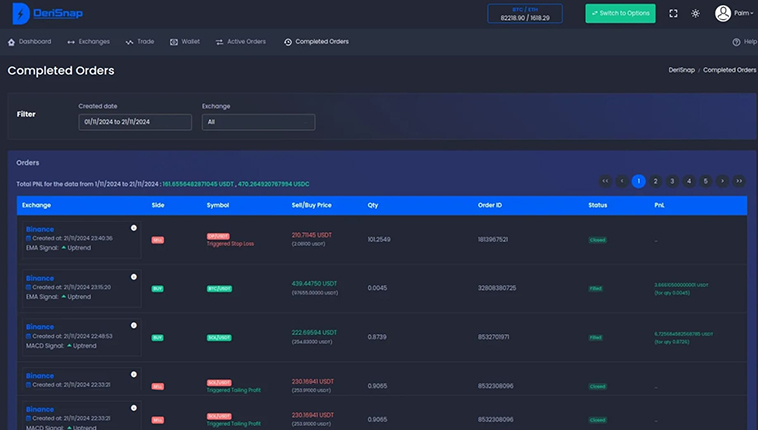Go to next page with single arrow

tap(722, 181)
